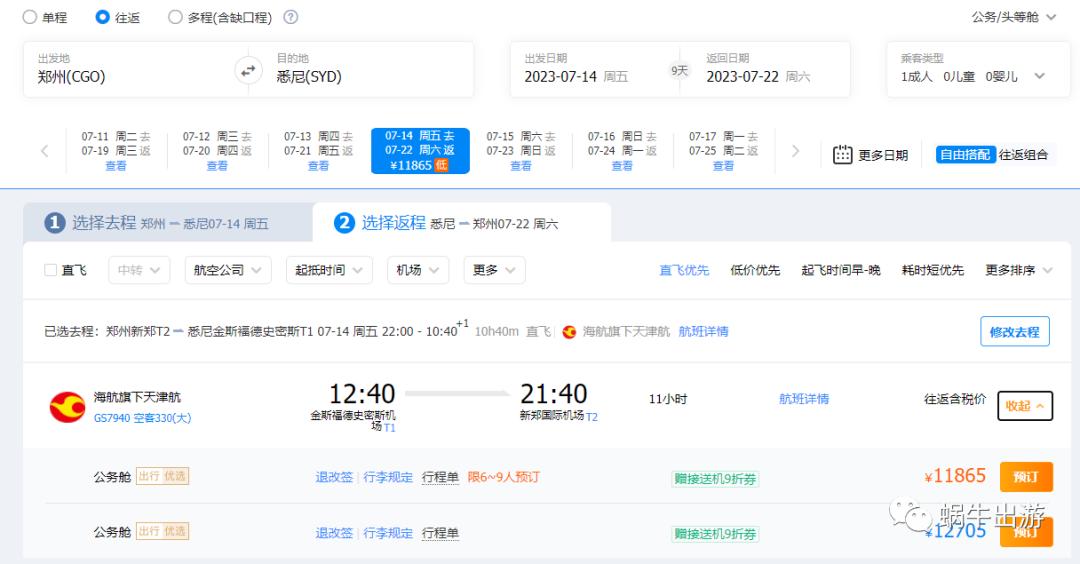Sort by 低价优先
This screenshot has height=564, width=1080.
click(x=755, y=270)
